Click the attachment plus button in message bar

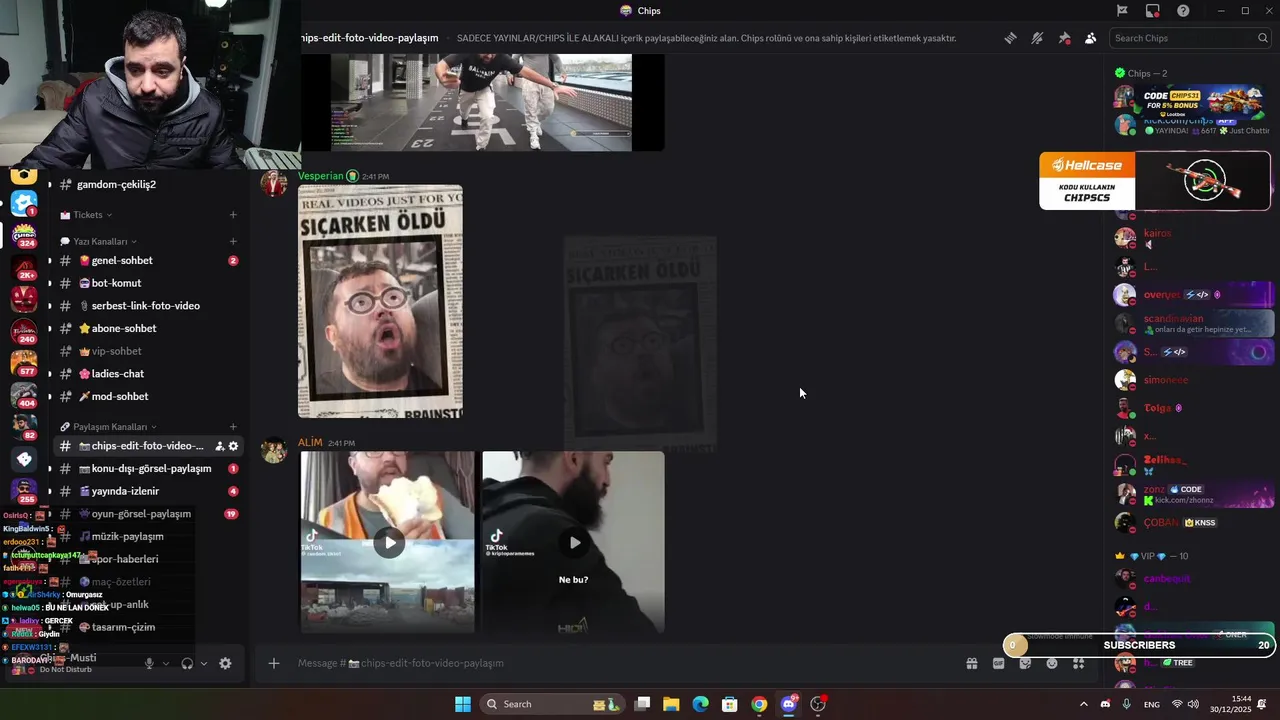pos(273,663)
